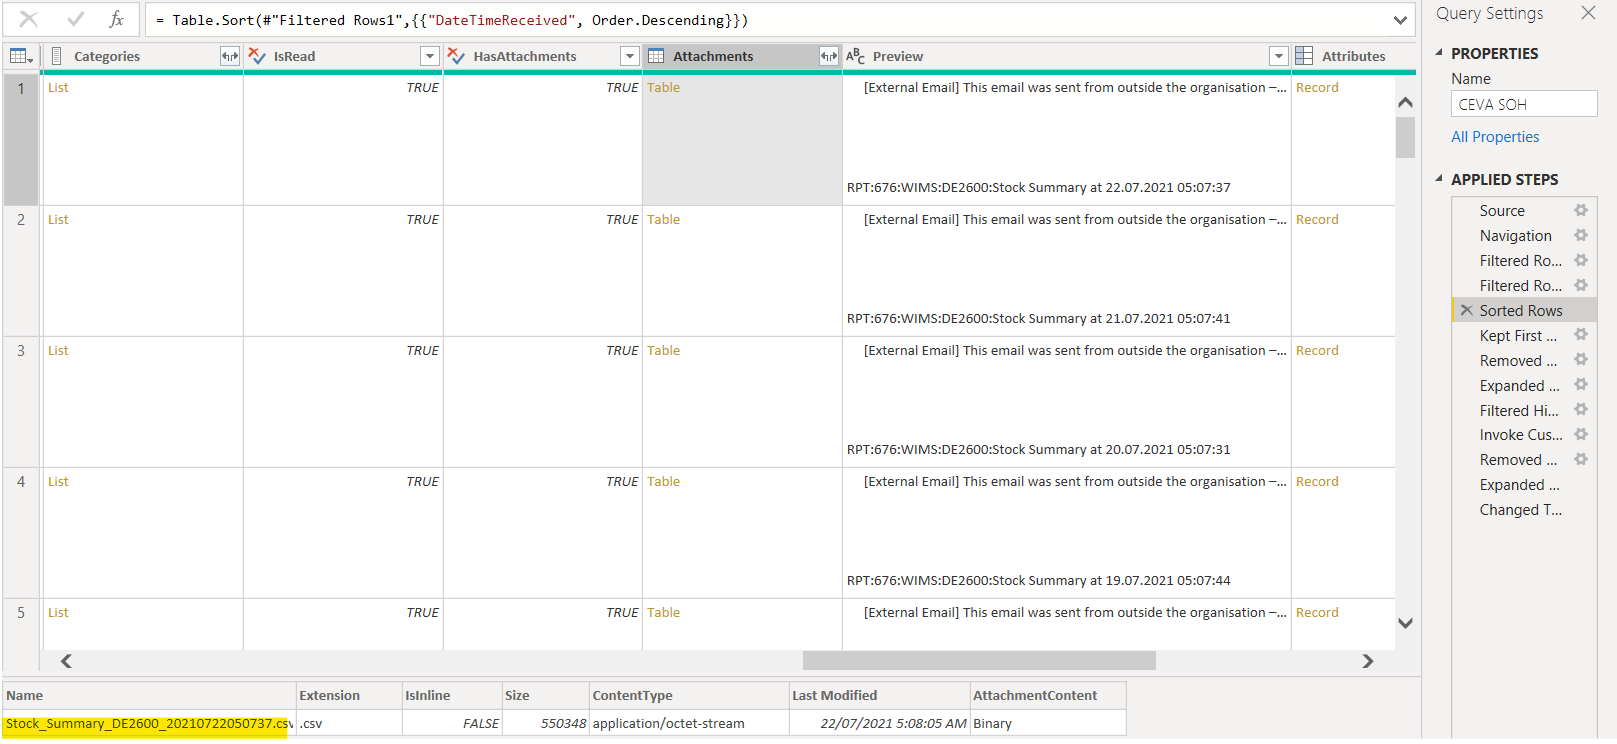Open the IsRead column filter dropdown
This screenshot has width=1617, height=744.
click(x=430, y=56)
